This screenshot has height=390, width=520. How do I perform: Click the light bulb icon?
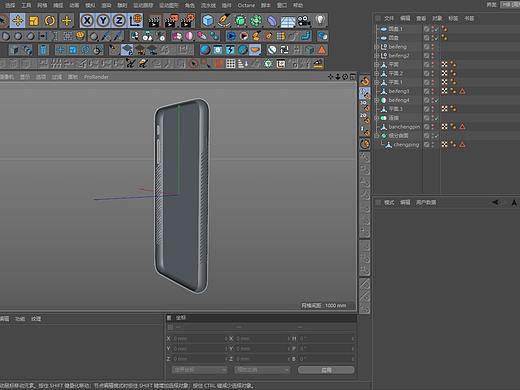320,20
